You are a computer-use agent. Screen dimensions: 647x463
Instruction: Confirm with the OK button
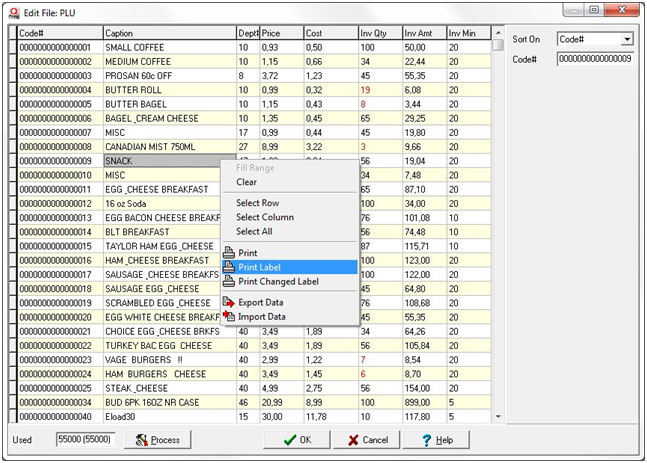pyautogui.click(x=297, y=440)
